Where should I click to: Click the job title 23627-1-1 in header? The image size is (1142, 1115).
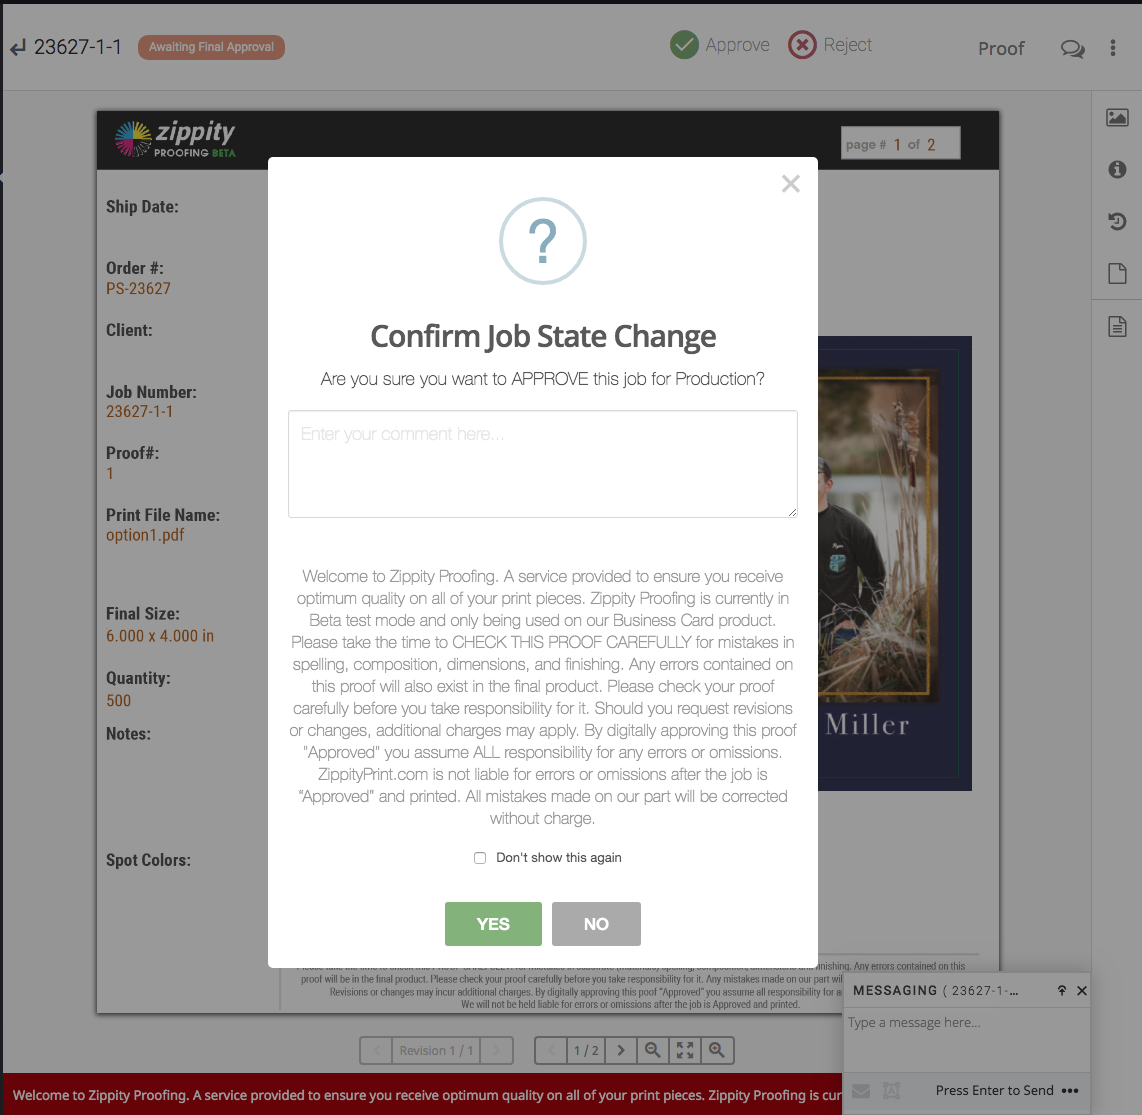(78, 47)
